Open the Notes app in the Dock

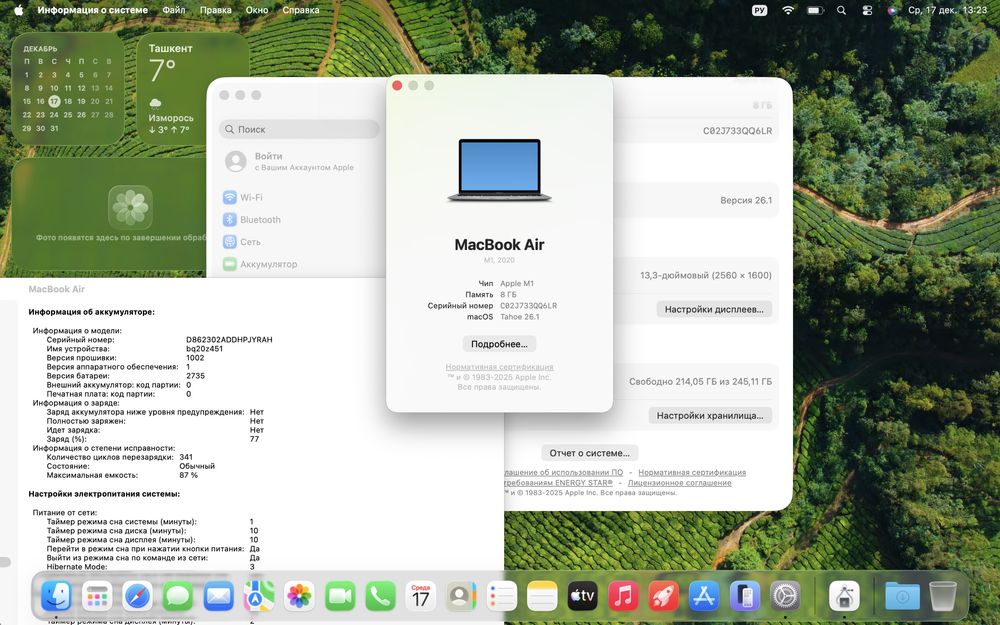542,597
